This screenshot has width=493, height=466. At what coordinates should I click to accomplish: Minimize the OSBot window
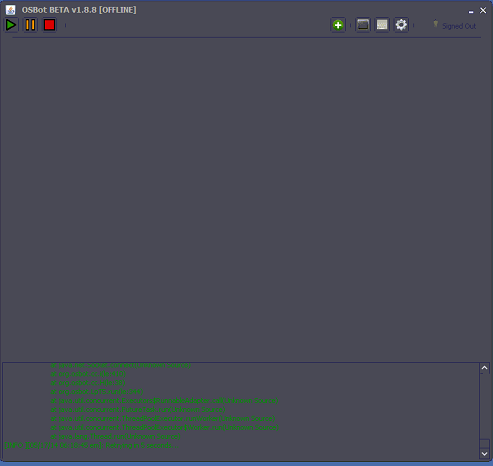click(x=471, y=11)
